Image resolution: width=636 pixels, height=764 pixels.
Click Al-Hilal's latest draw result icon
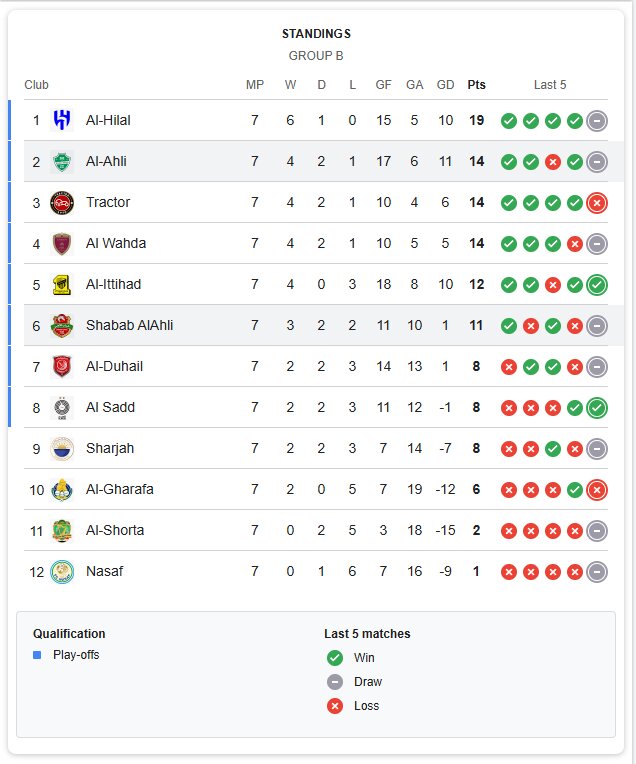[x=597, y=120]
